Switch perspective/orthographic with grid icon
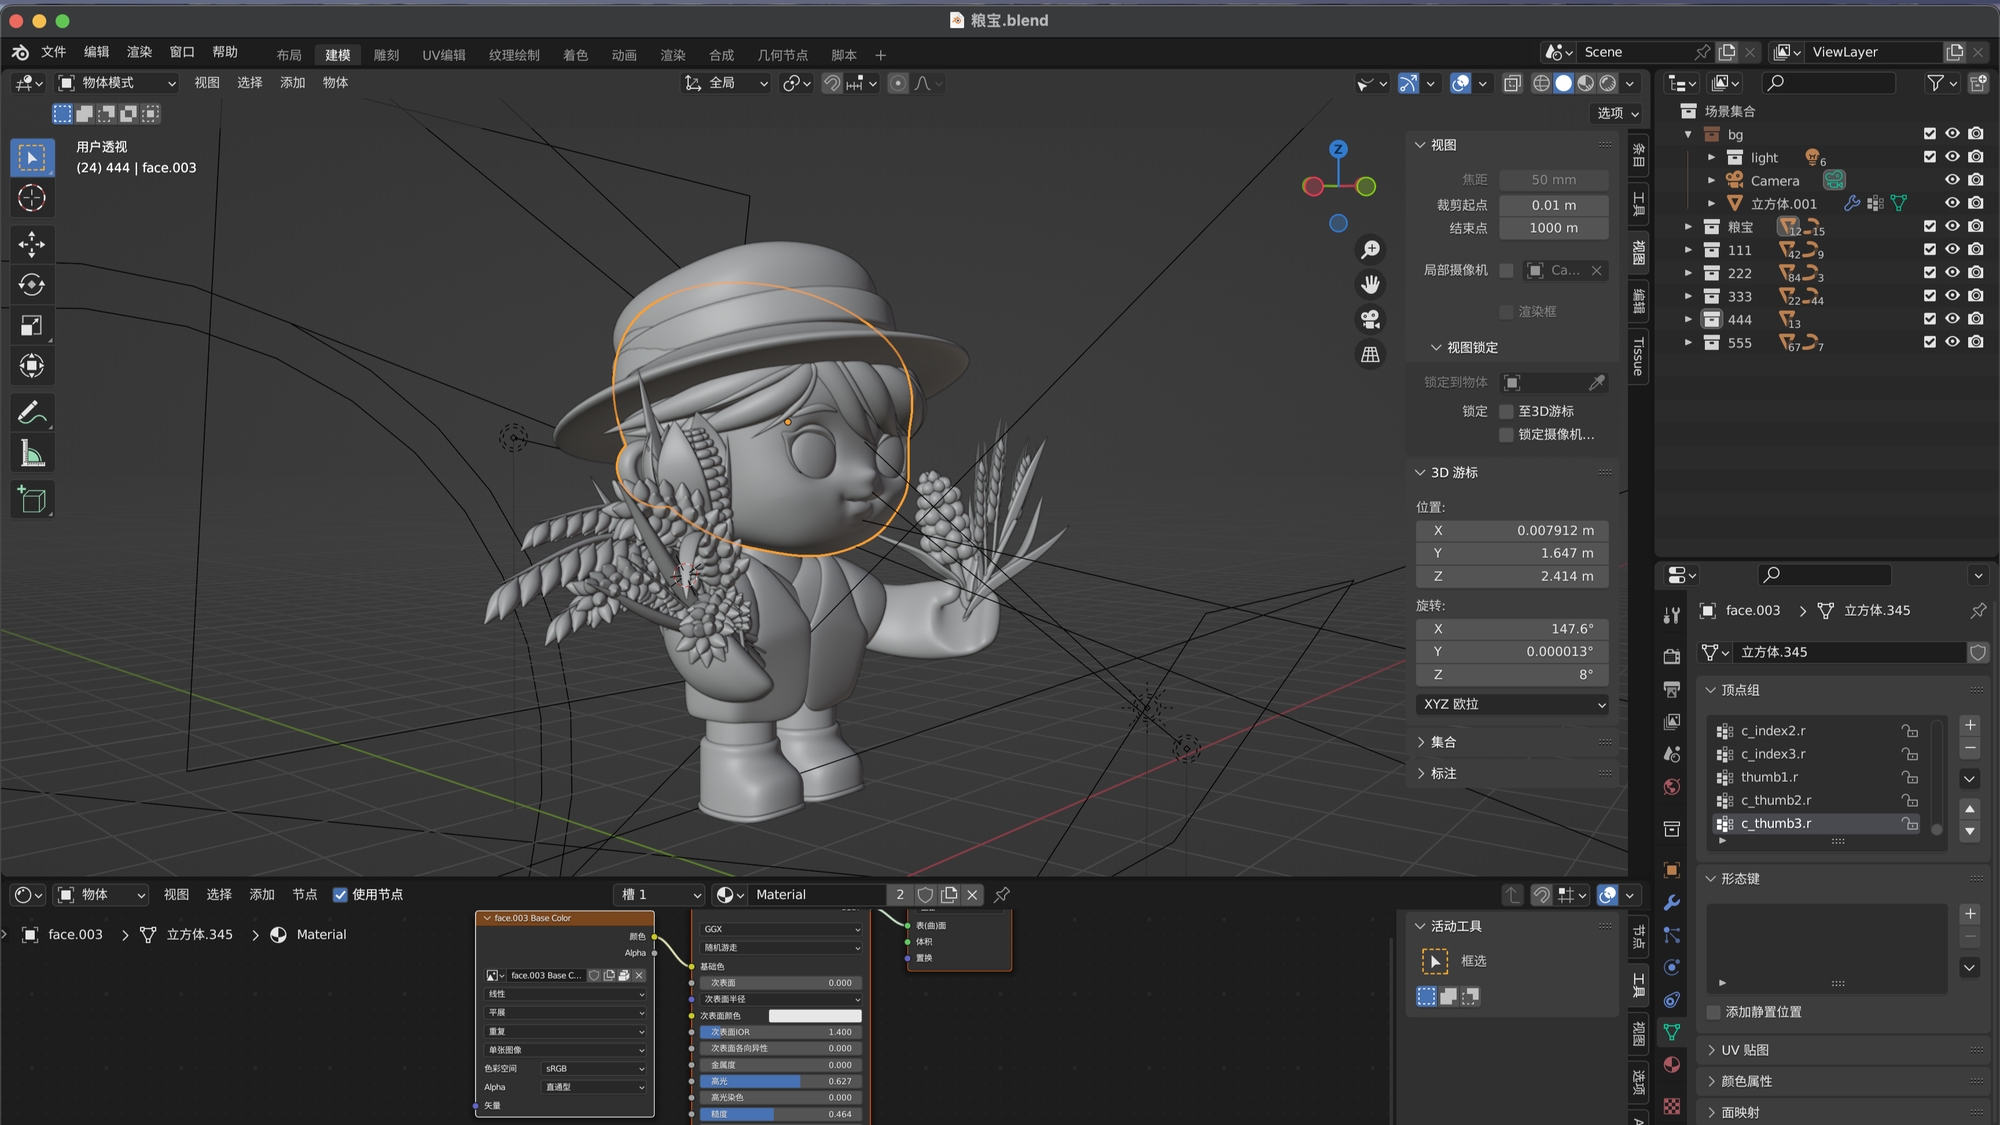The width and height of the screenshot is (2000, 1125). [1370, 354]
